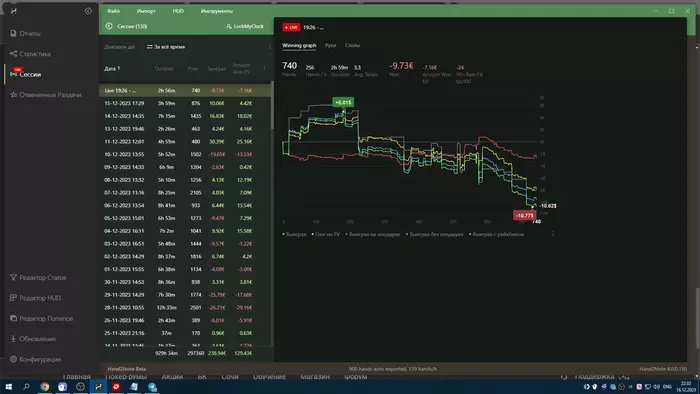Screen dimensions: 700x394
Task: Click the +5.01$ peak marker on graph
Action: (343, 103)
